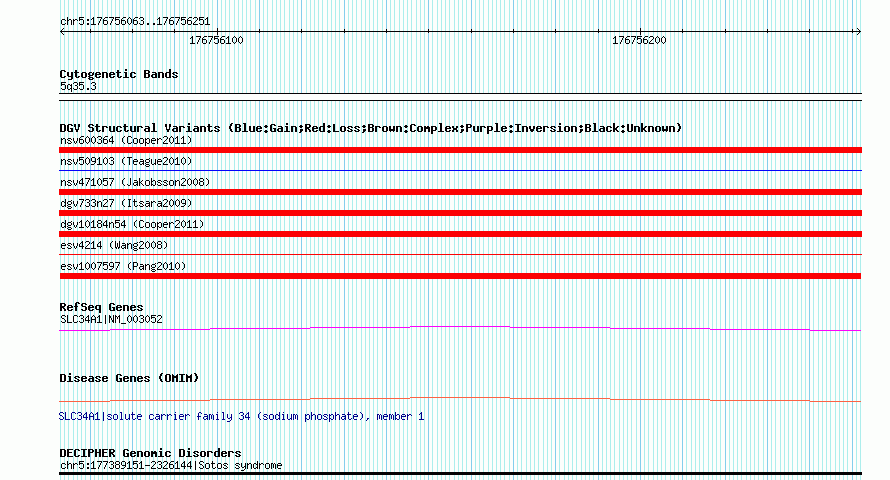The image size is (890, 480).
Task: Click the 176756100 ruler tick label
Action: tap(216, 40)
